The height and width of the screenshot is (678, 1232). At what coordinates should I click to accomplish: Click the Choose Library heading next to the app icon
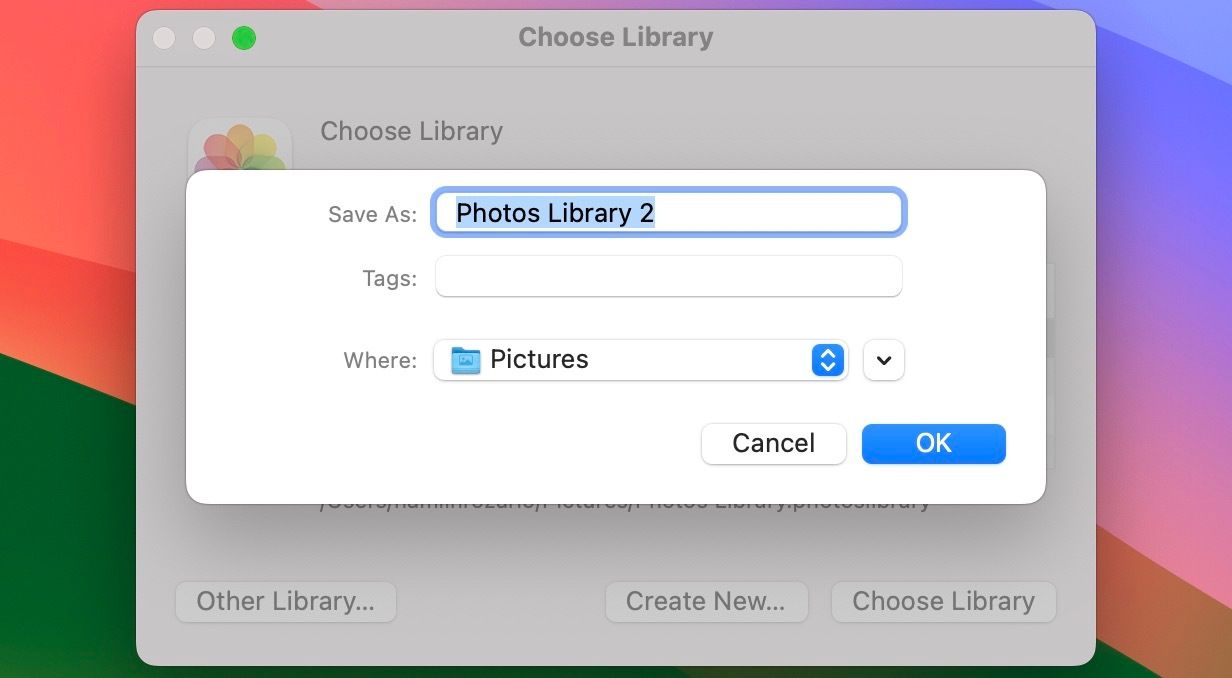411,131
